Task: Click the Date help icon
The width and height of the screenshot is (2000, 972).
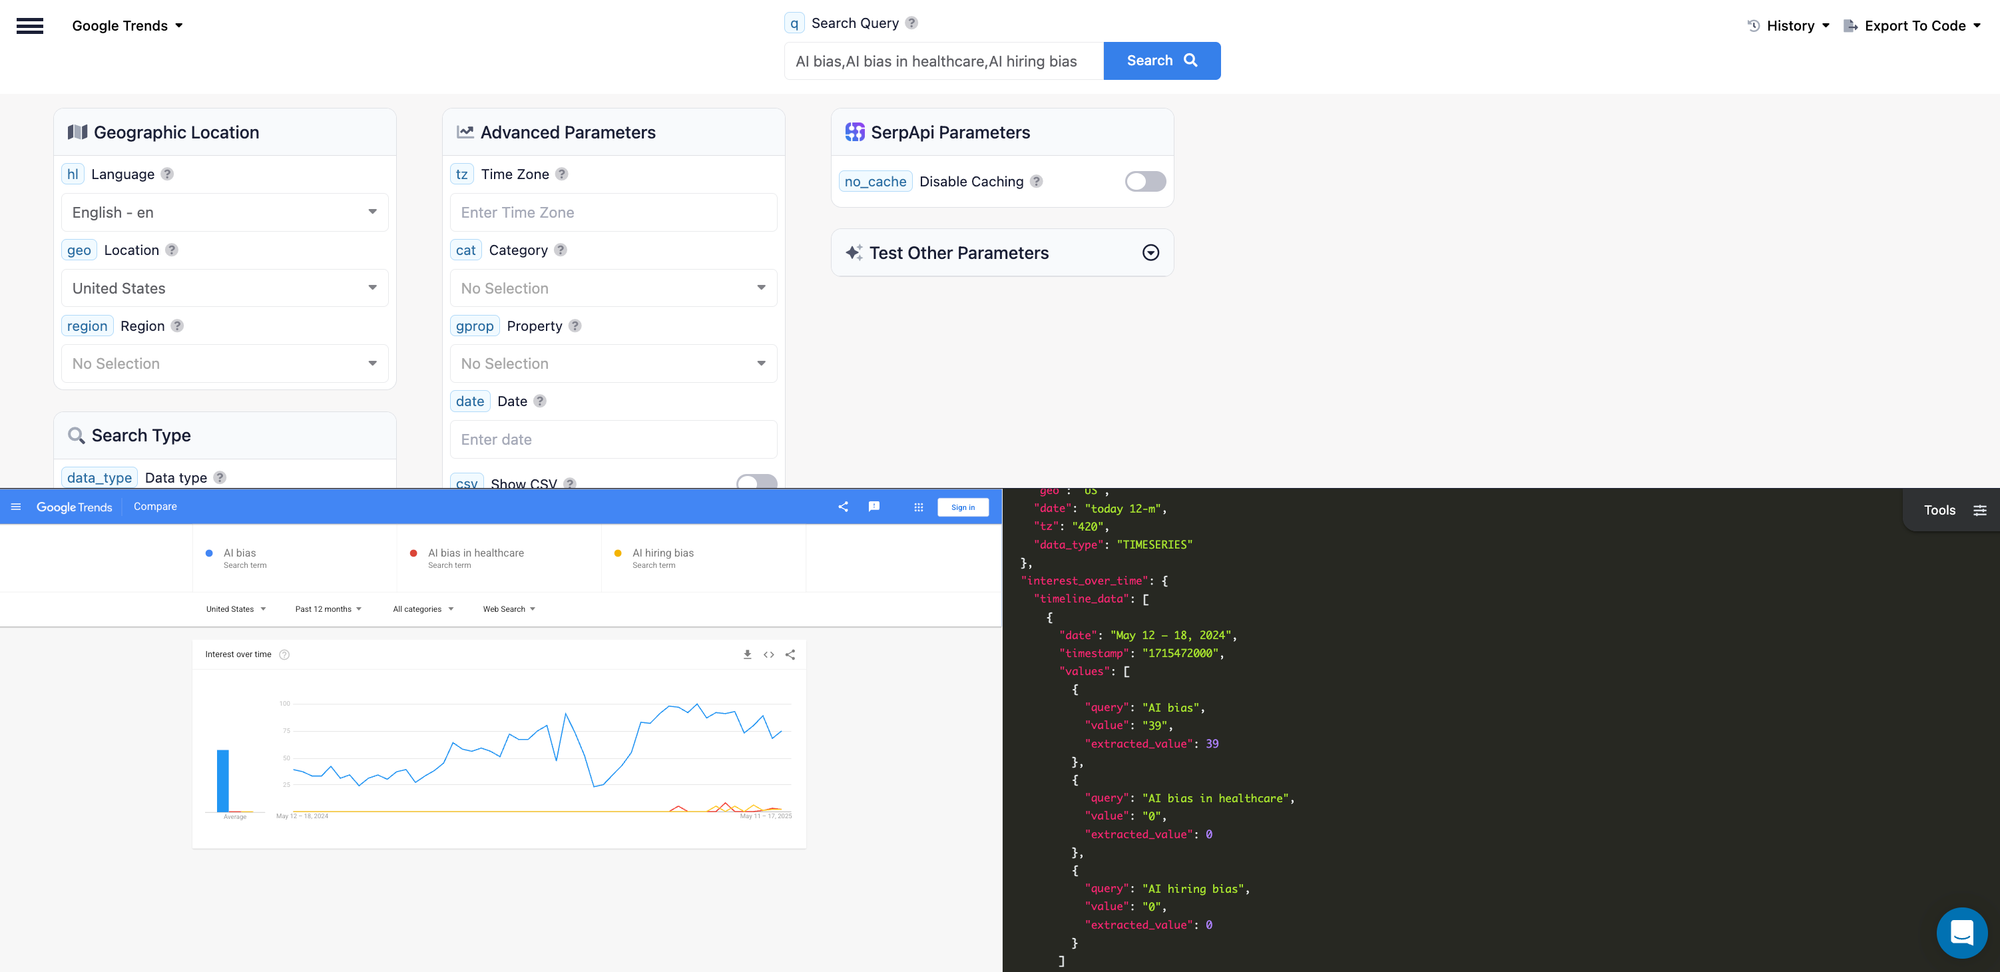Action: coord(540,401)
